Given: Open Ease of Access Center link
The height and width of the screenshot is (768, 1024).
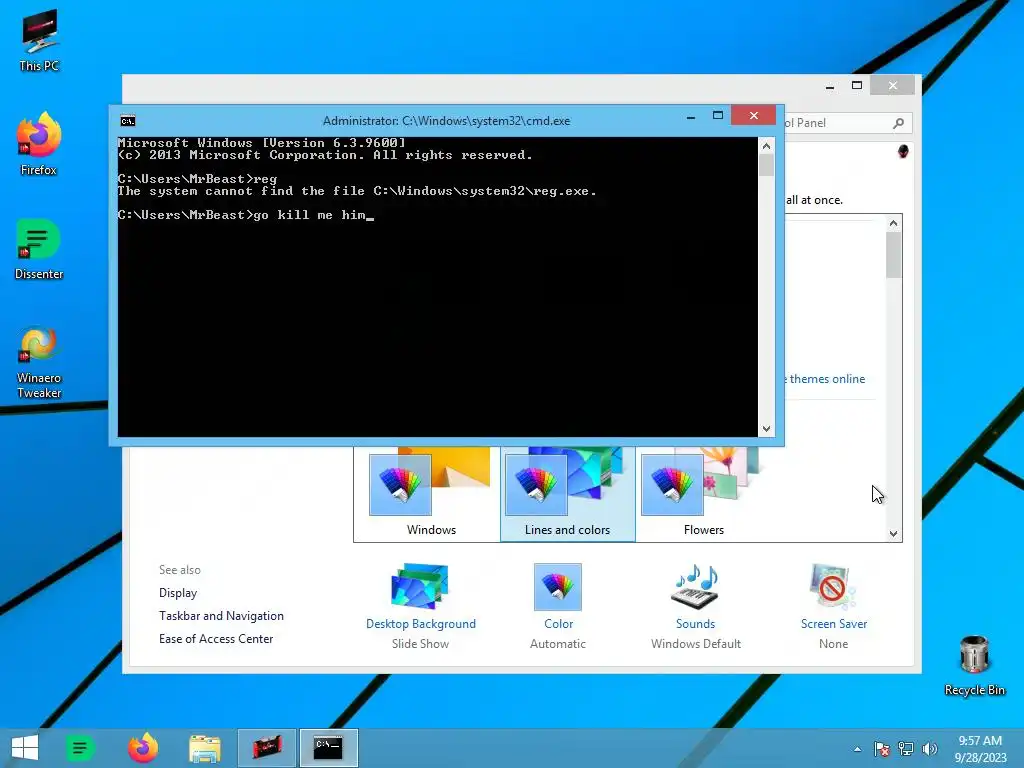Looking at the screenshot, I should tap(216, 639).
